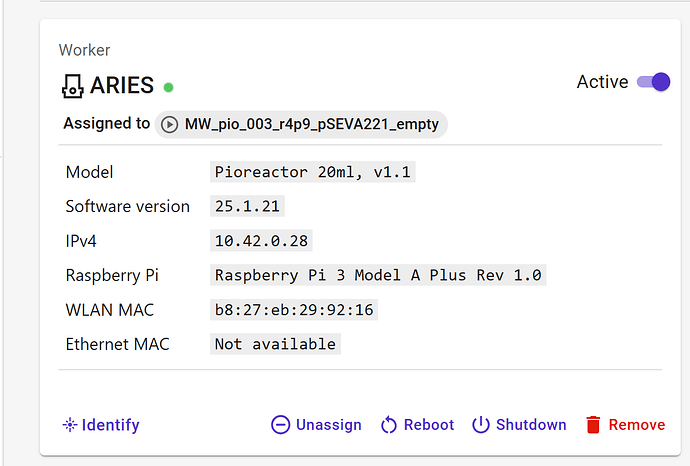The width and height of the screenshot is (690, 466).
Task: Reboot the ARIES worker
Action: tap(417, 425)
